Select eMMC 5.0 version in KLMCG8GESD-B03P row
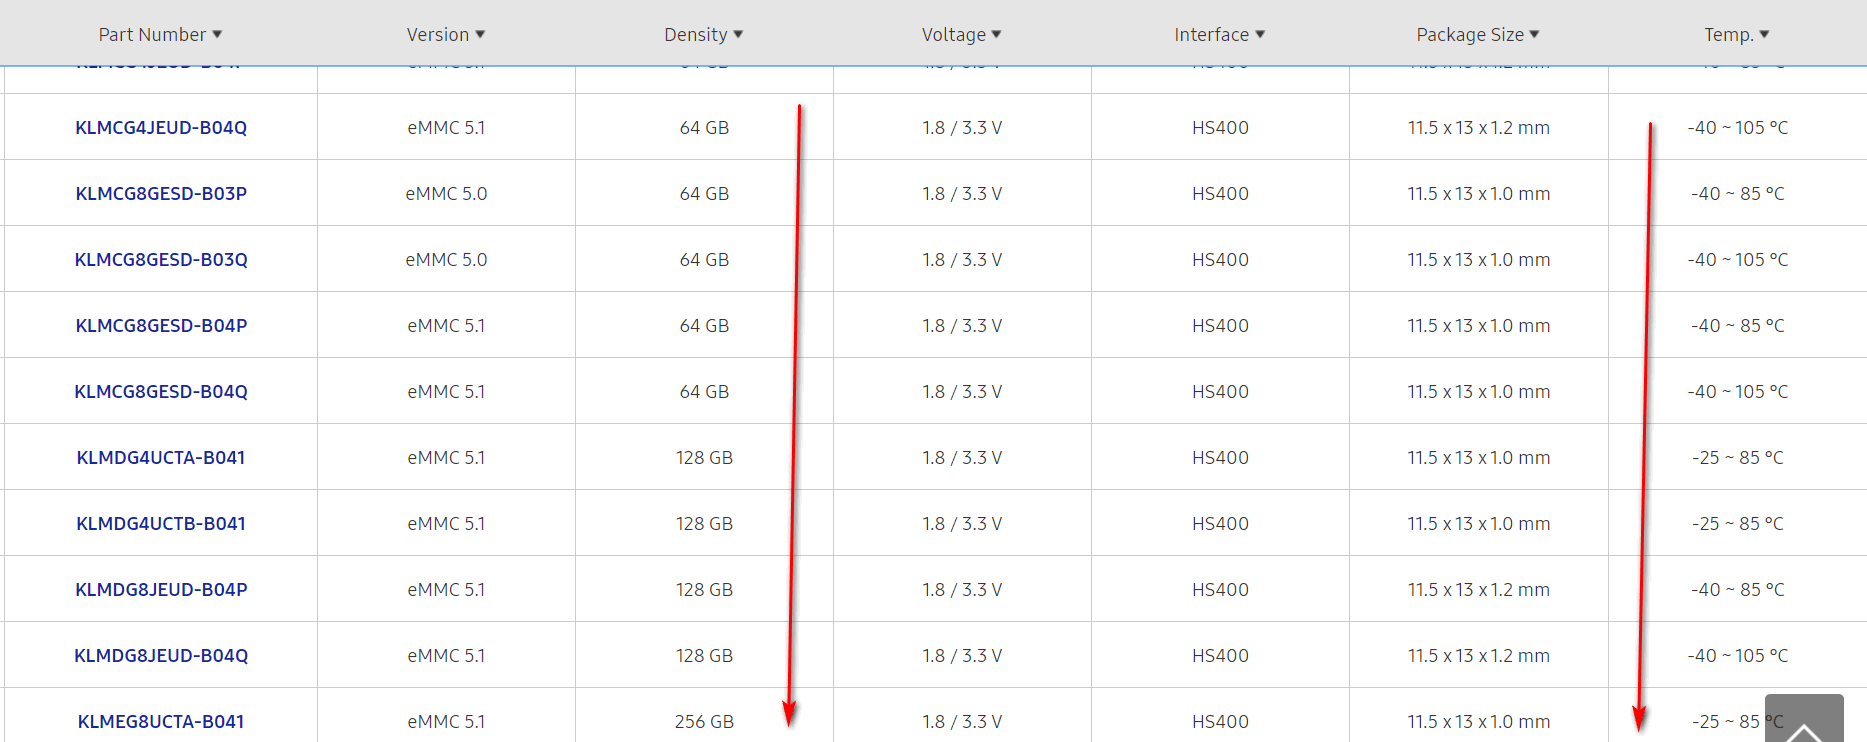The width and height of the screenshot is (1867, 742). (446, 194)
